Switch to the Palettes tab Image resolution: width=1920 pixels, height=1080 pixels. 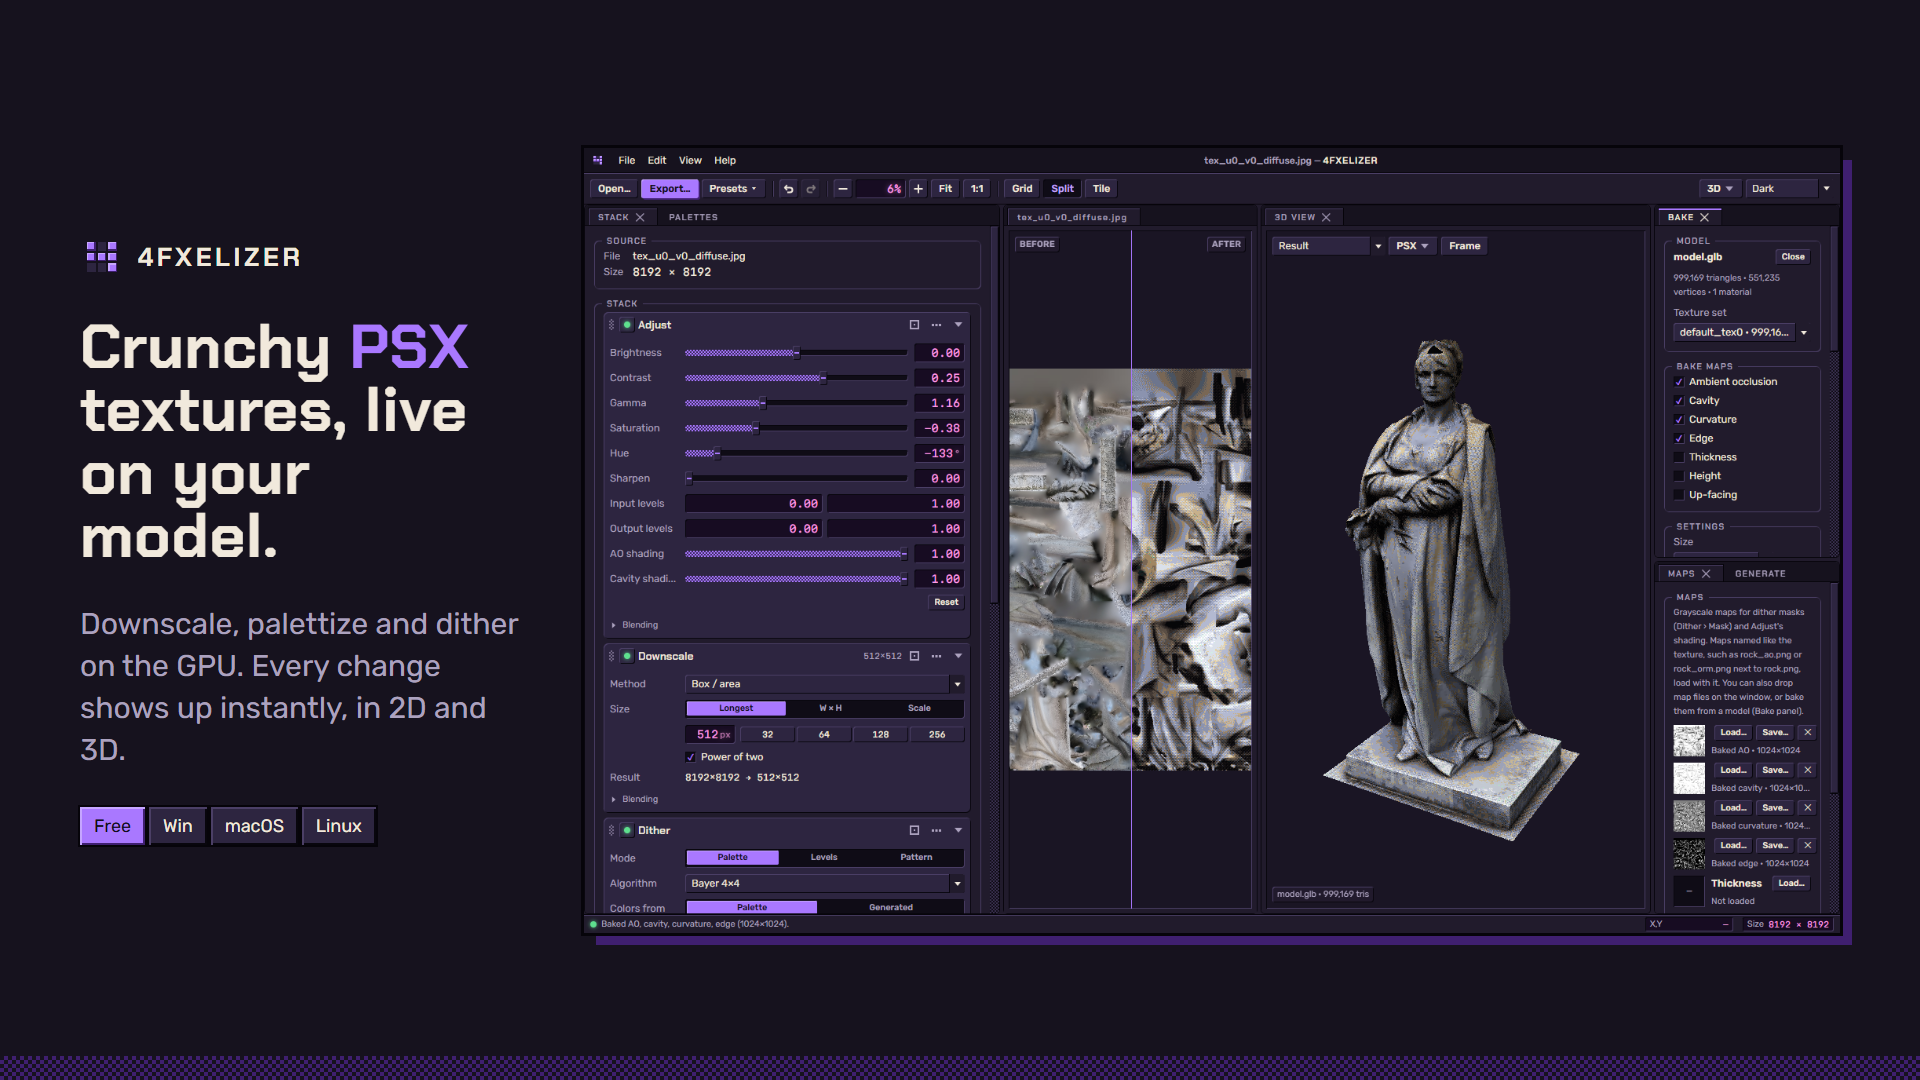pos(693,217)
